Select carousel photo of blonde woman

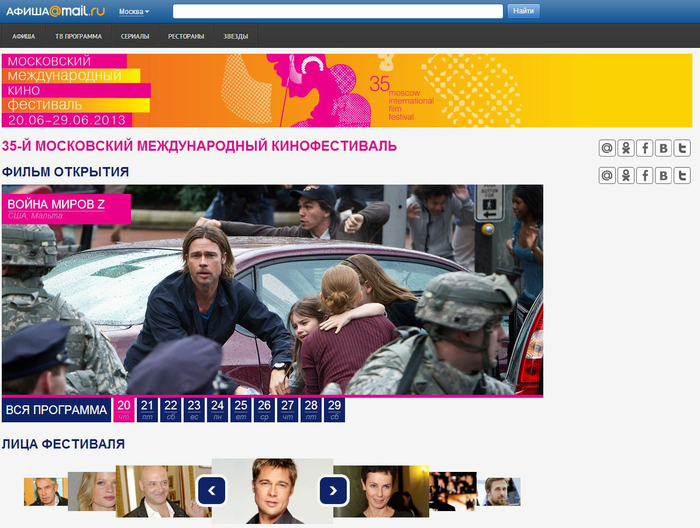pos(92,491)
